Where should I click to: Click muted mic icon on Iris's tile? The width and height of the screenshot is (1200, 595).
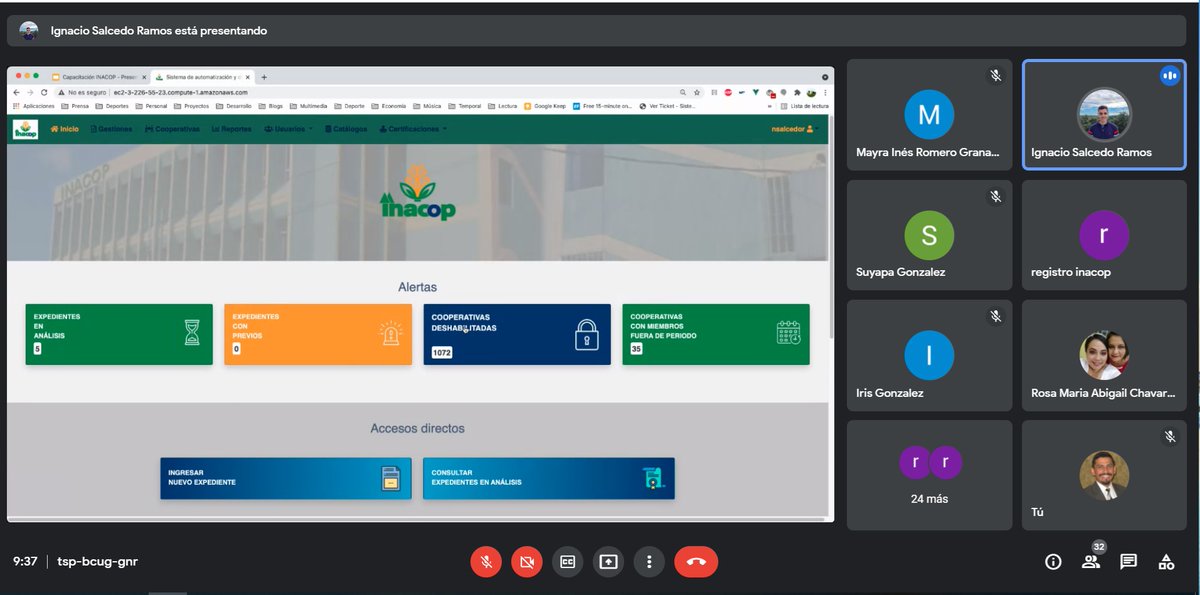coord(995,316)
